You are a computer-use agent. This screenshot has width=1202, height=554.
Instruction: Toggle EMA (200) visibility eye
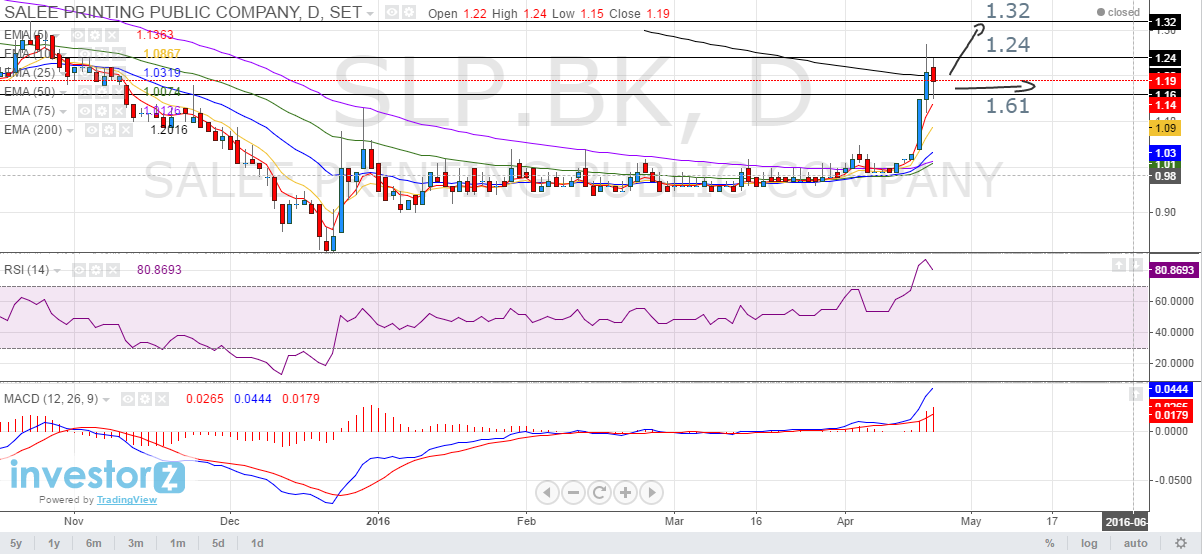tap(93, 130)
